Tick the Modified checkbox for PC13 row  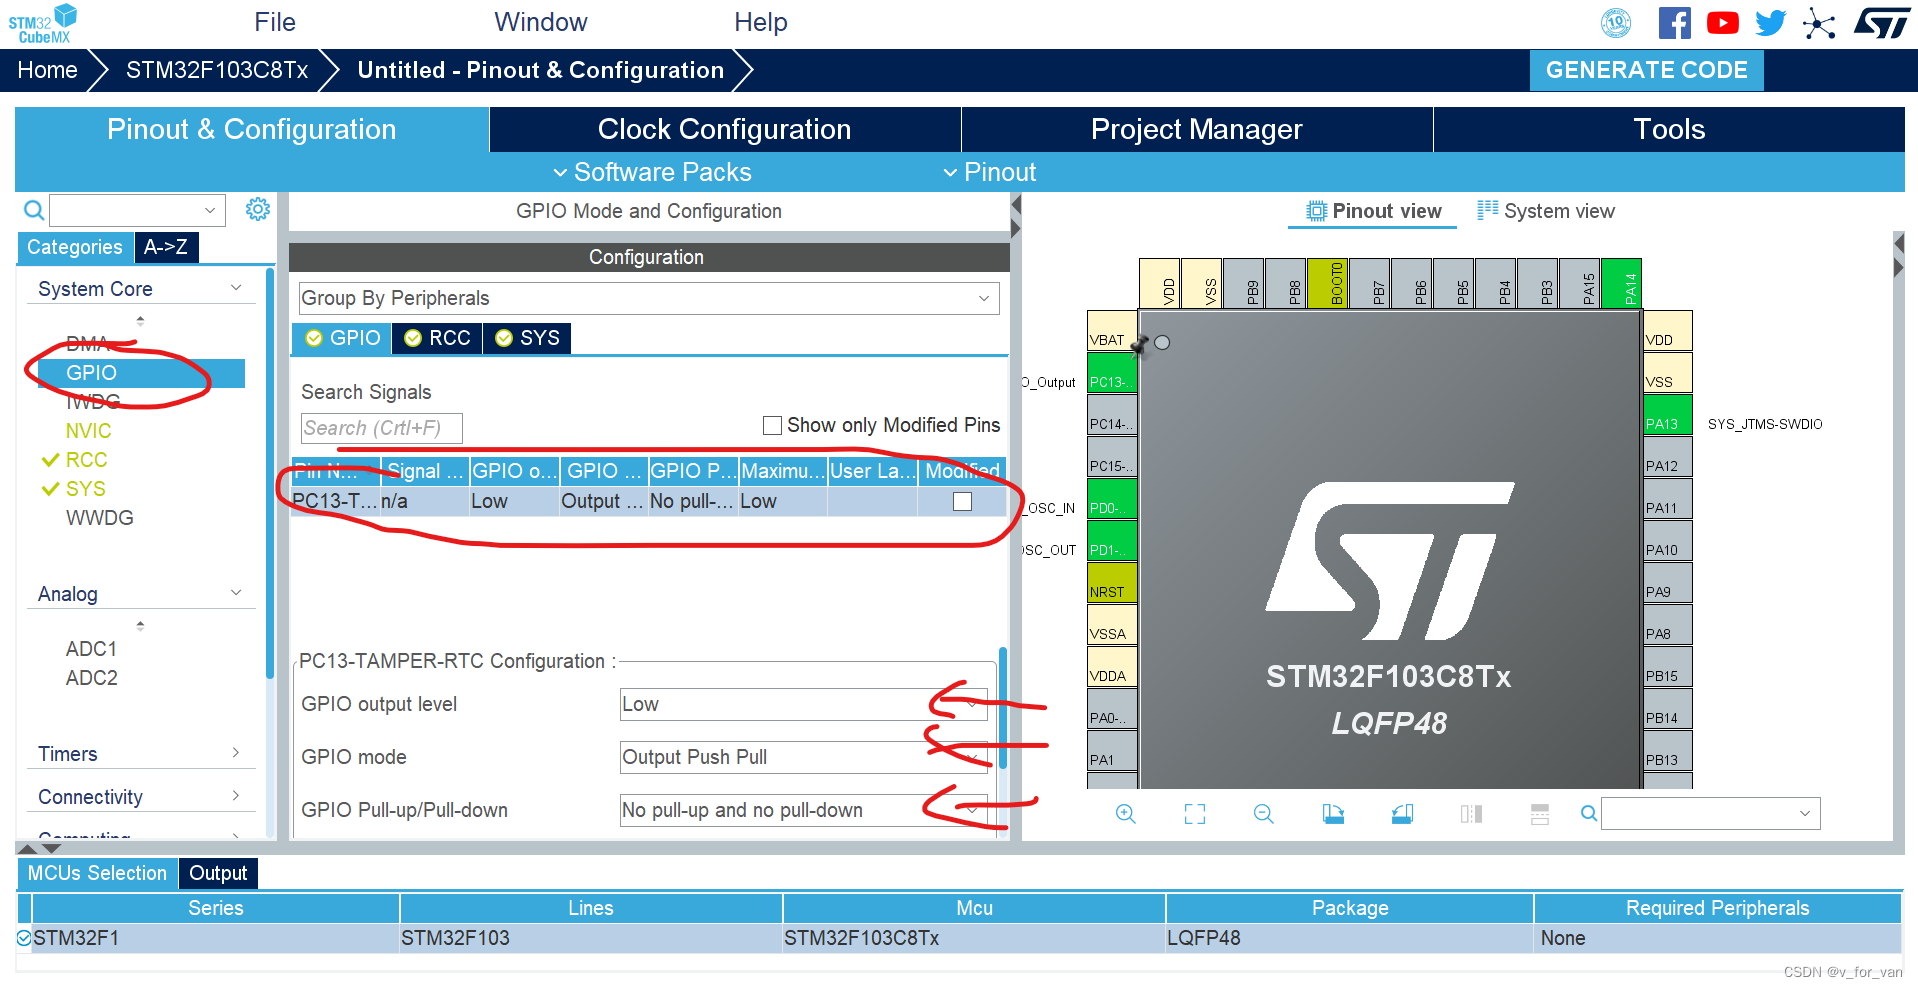coord(962,501)
